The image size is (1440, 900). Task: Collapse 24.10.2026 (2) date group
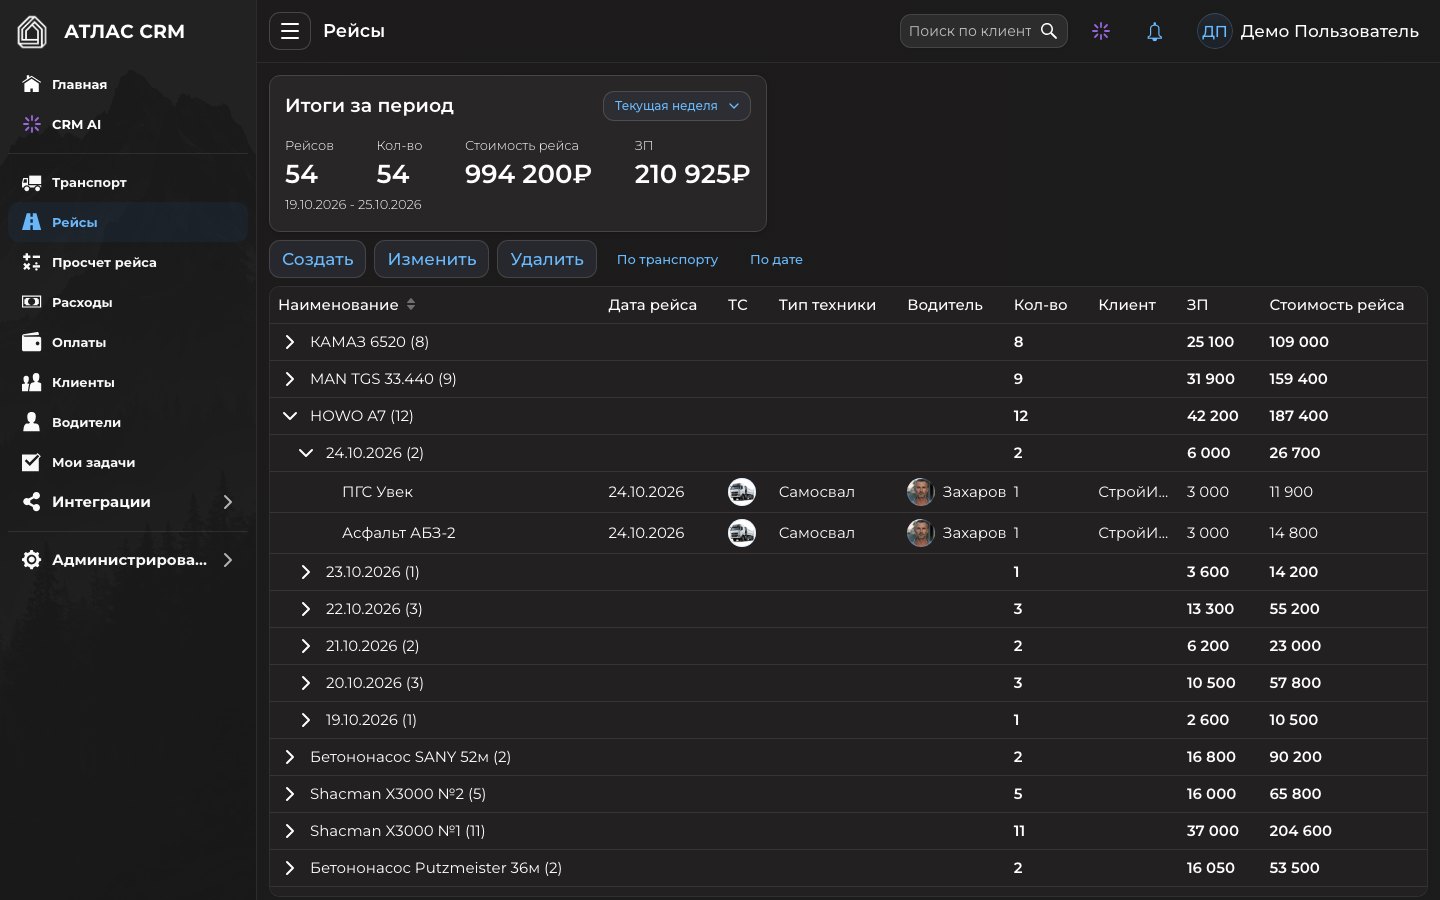click(306, 453)
